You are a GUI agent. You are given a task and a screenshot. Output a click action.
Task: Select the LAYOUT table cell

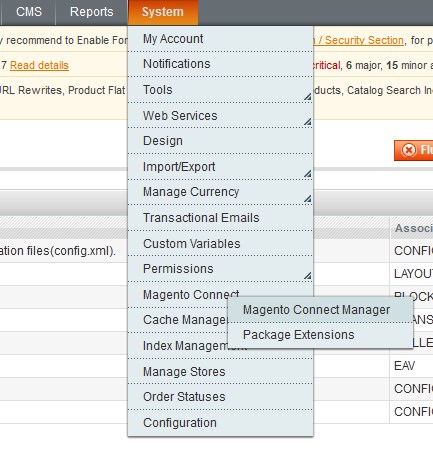411,274
